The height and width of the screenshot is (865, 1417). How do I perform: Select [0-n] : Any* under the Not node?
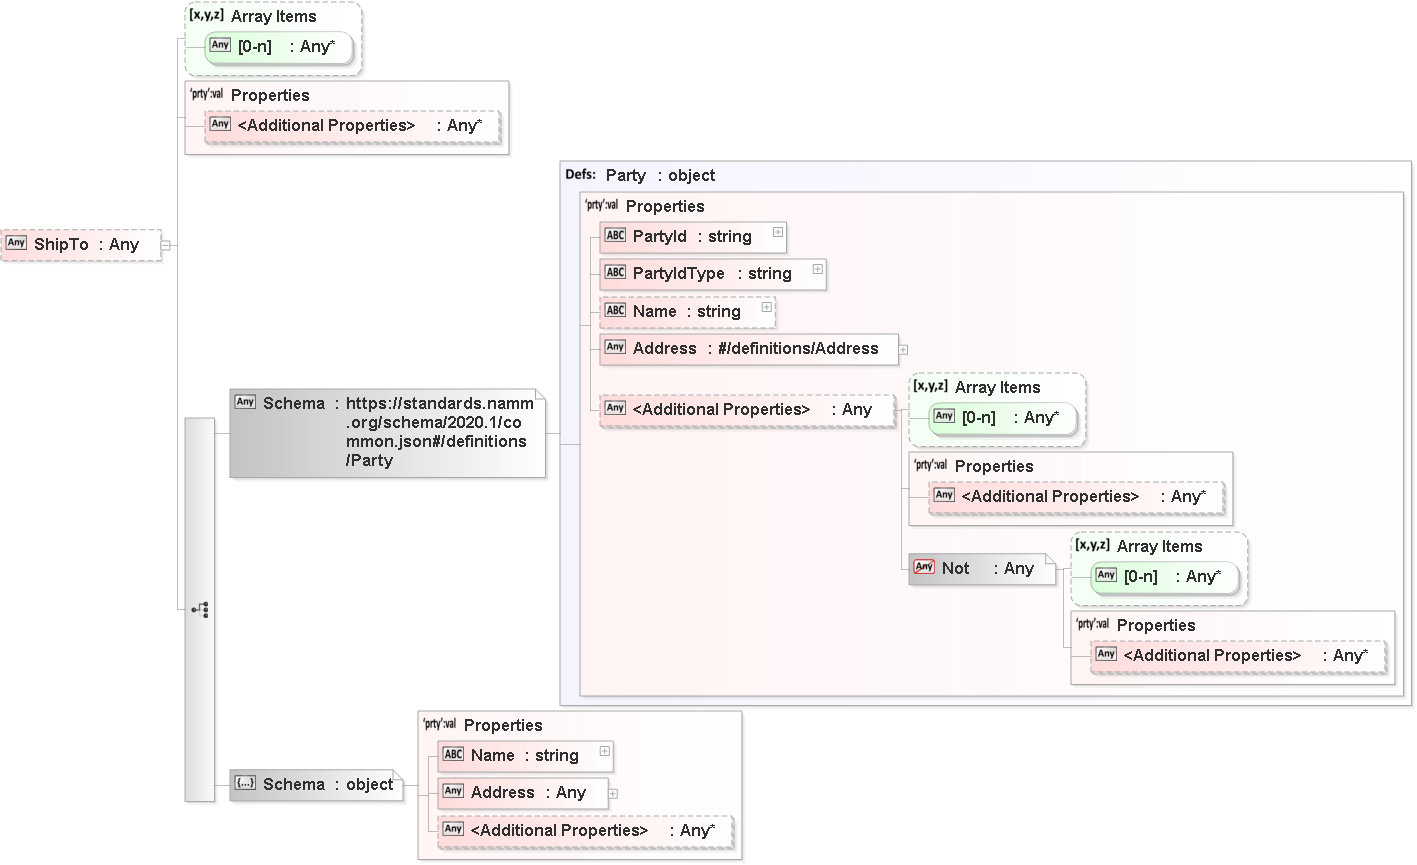1165,577
